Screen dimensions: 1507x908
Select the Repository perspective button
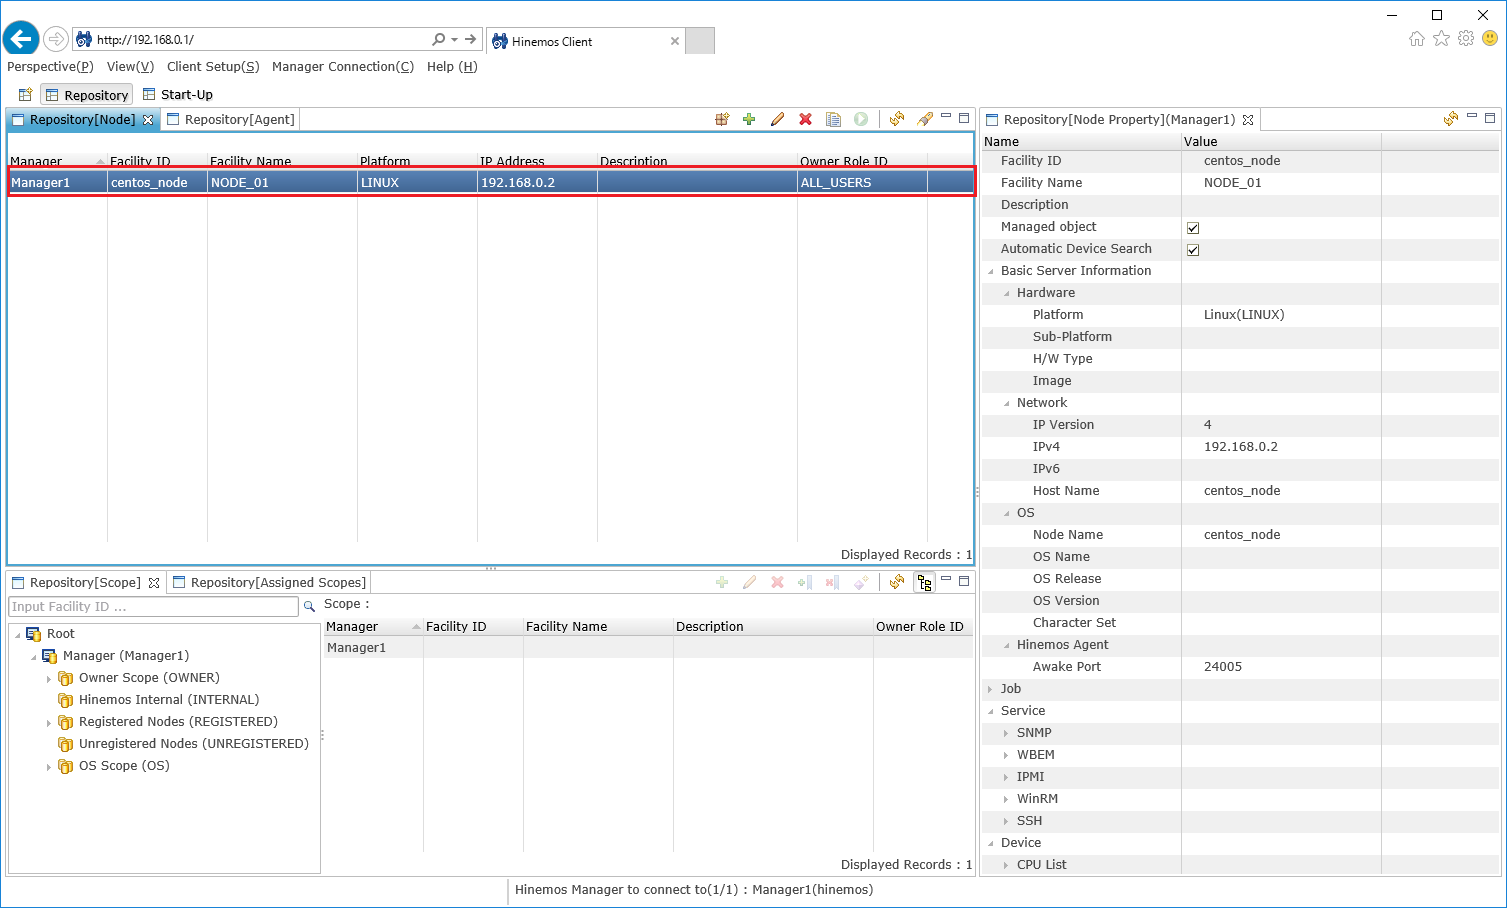[87, 95]
